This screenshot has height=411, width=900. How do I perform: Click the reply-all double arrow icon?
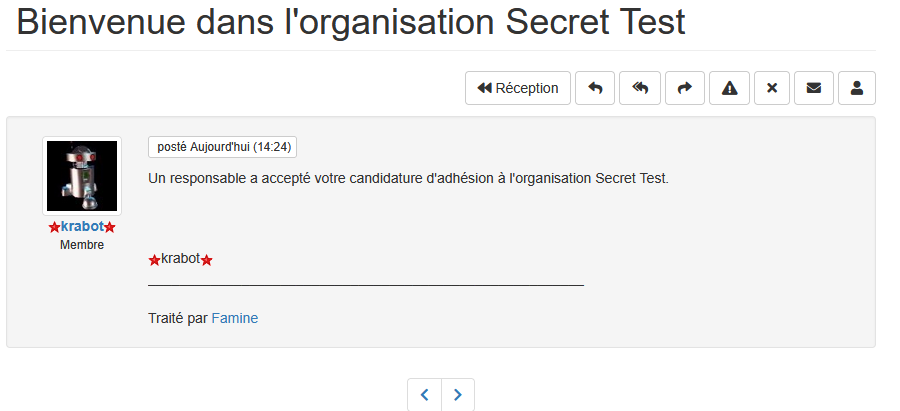pos(640,88)
